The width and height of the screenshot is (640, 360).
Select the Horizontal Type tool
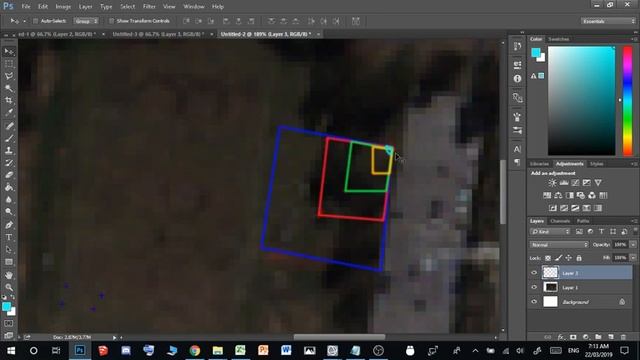9,237
